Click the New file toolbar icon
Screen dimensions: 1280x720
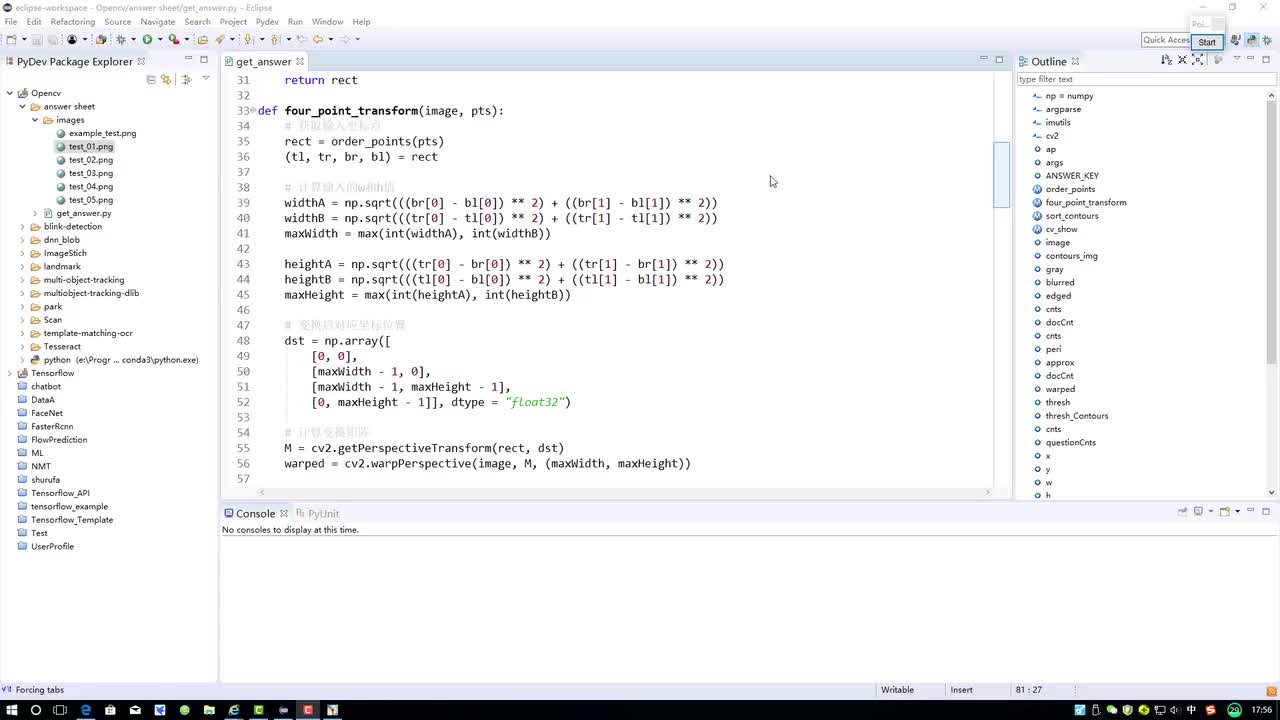coord(10,40)
